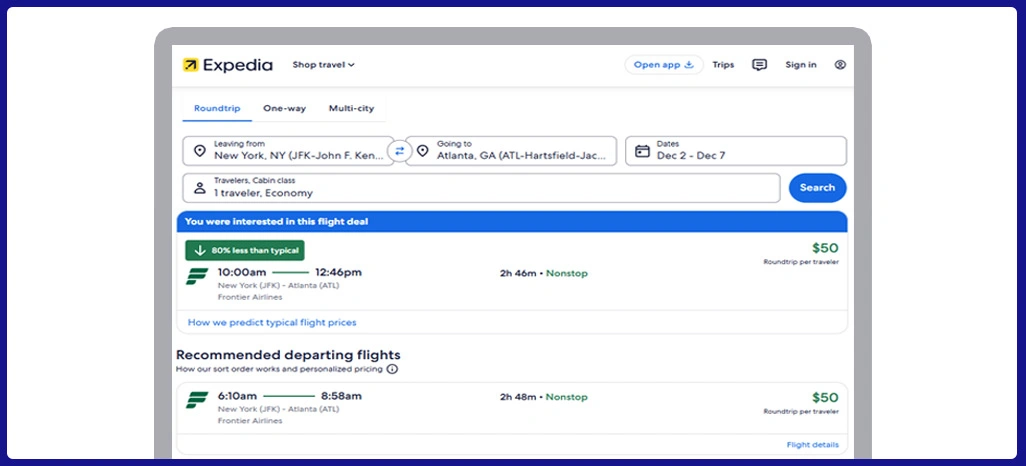This screenshot has height=466, width=1026.
Task: Click the Recommended departing flights heading
Action: (288, 355)
